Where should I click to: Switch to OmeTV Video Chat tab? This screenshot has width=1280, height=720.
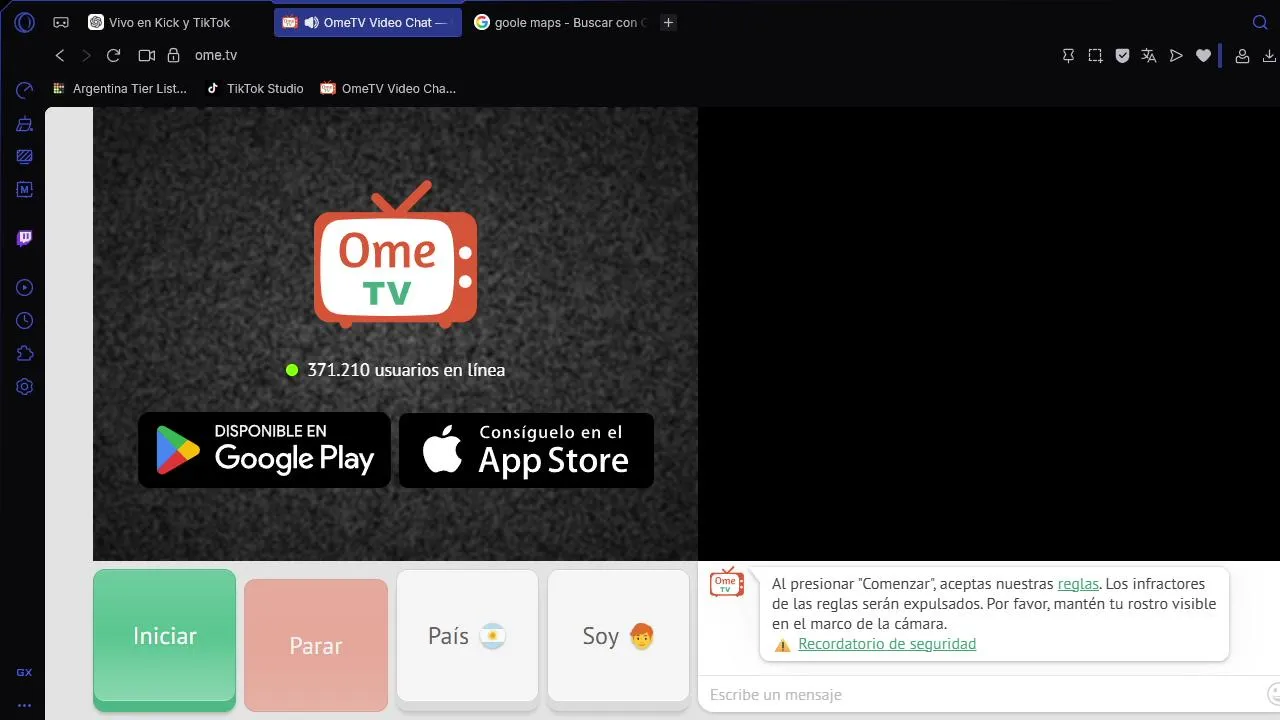click(368, 22)
